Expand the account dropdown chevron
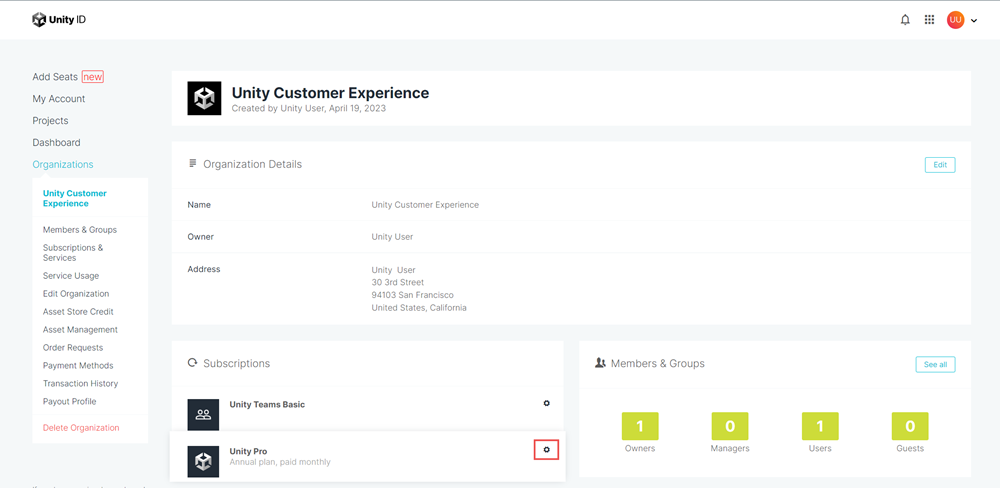Screen dimensions: 1000x488 point(974,20)
